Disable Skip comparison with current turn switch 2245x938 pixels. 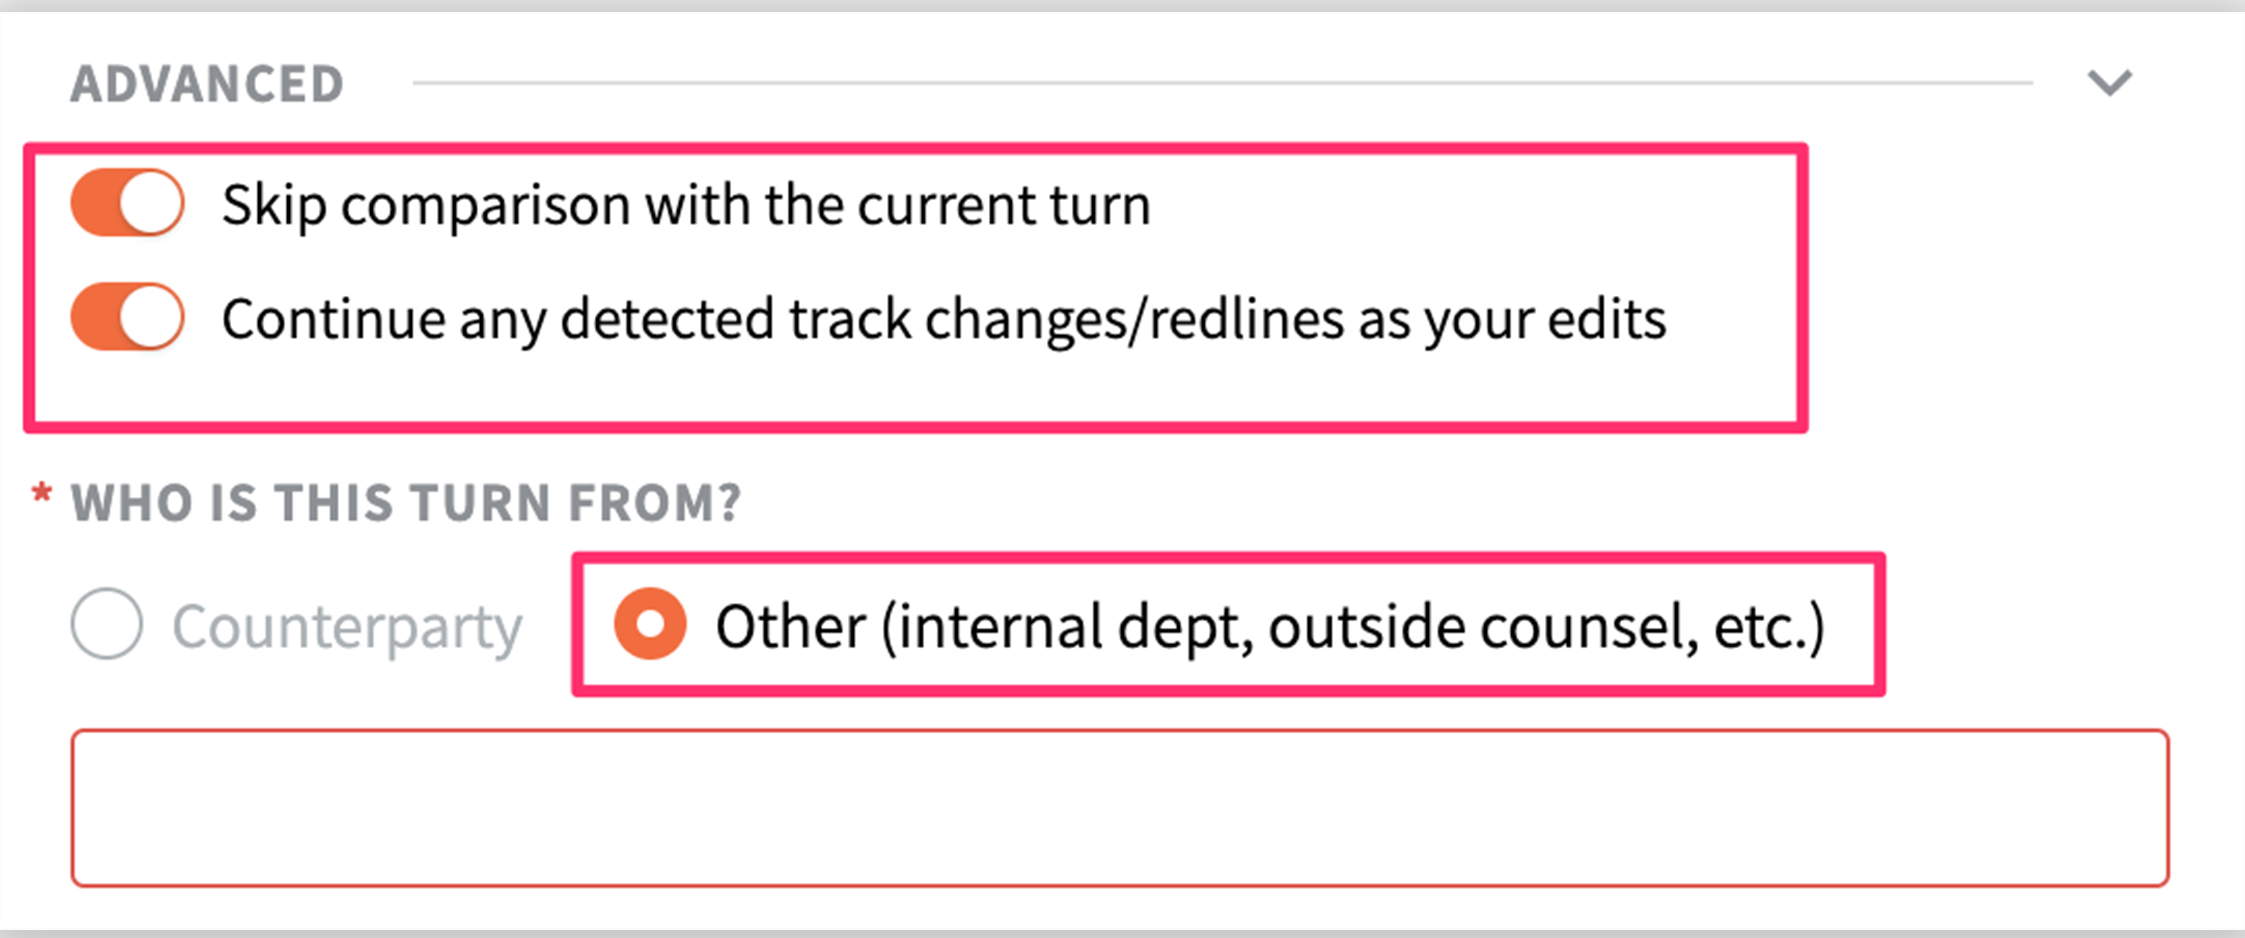click(127, 203)
